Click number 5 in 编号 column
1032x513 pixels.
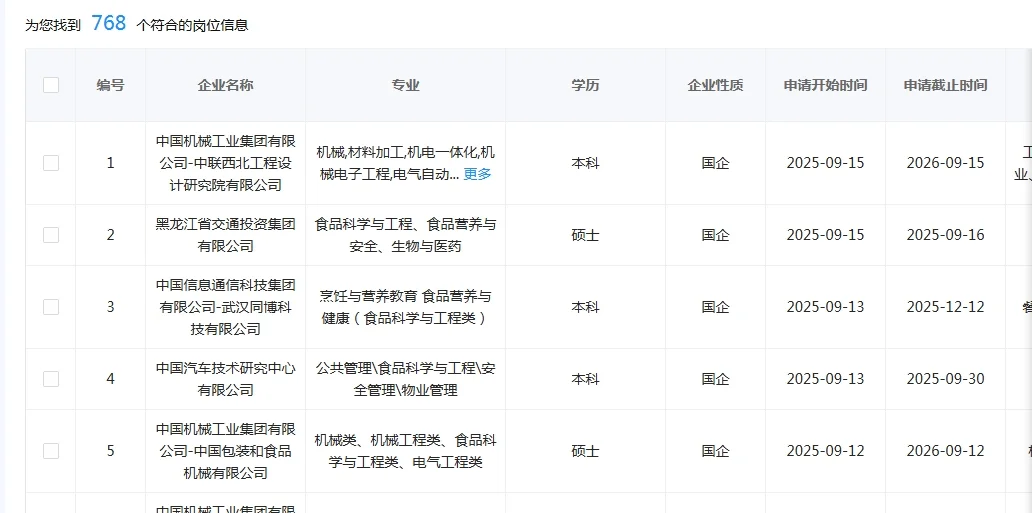(110, 451)
